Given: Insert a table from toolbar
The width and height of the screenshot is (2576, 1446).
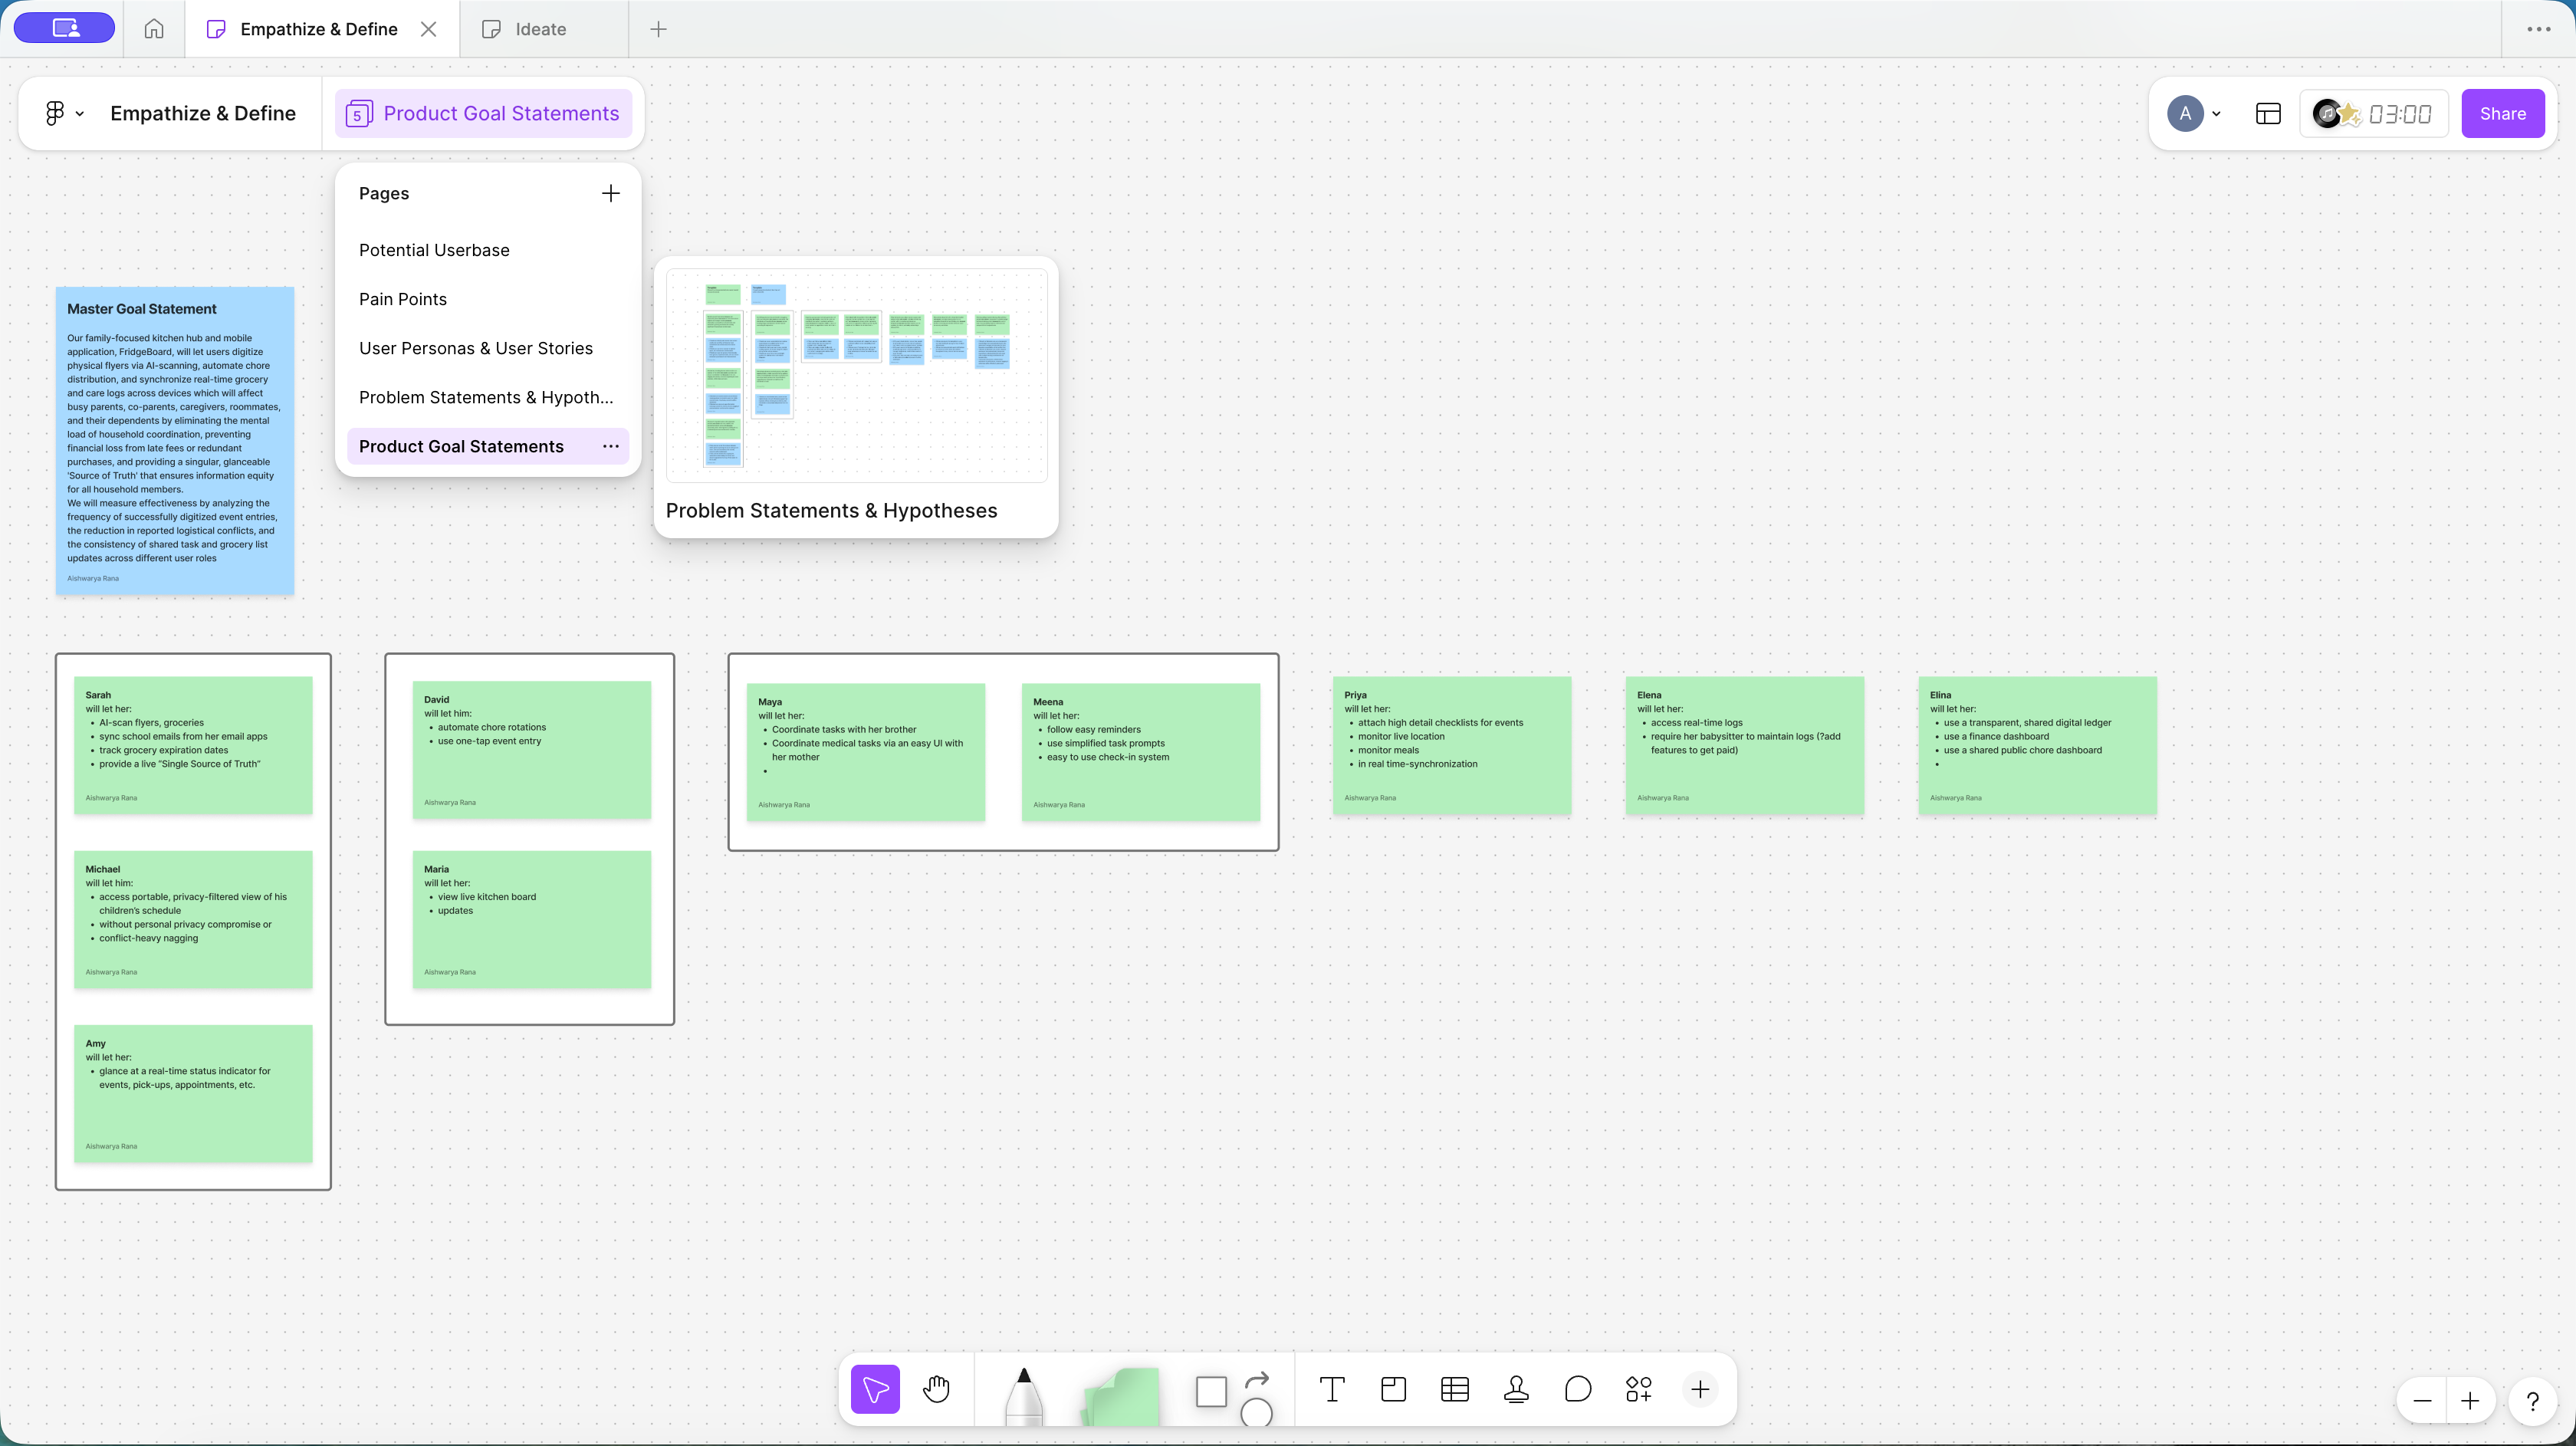Looking at the screenshot, I should coord(1455,1389).
